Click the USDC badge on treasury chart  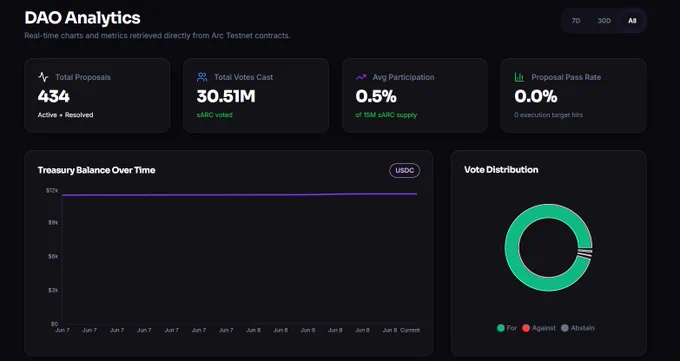(x=405, y=171)
